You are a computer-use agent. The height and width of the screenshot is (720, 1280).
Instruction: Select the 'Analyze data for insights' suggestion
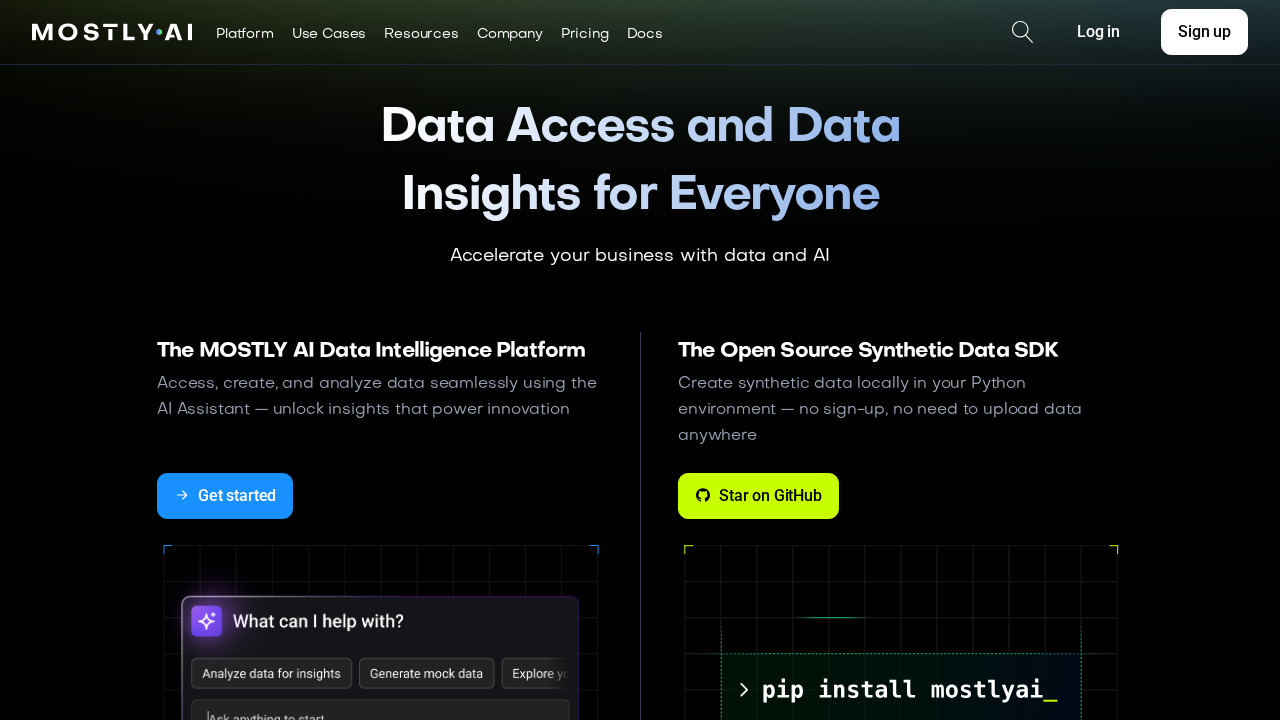pyautogui.click(x=271, y=674)
